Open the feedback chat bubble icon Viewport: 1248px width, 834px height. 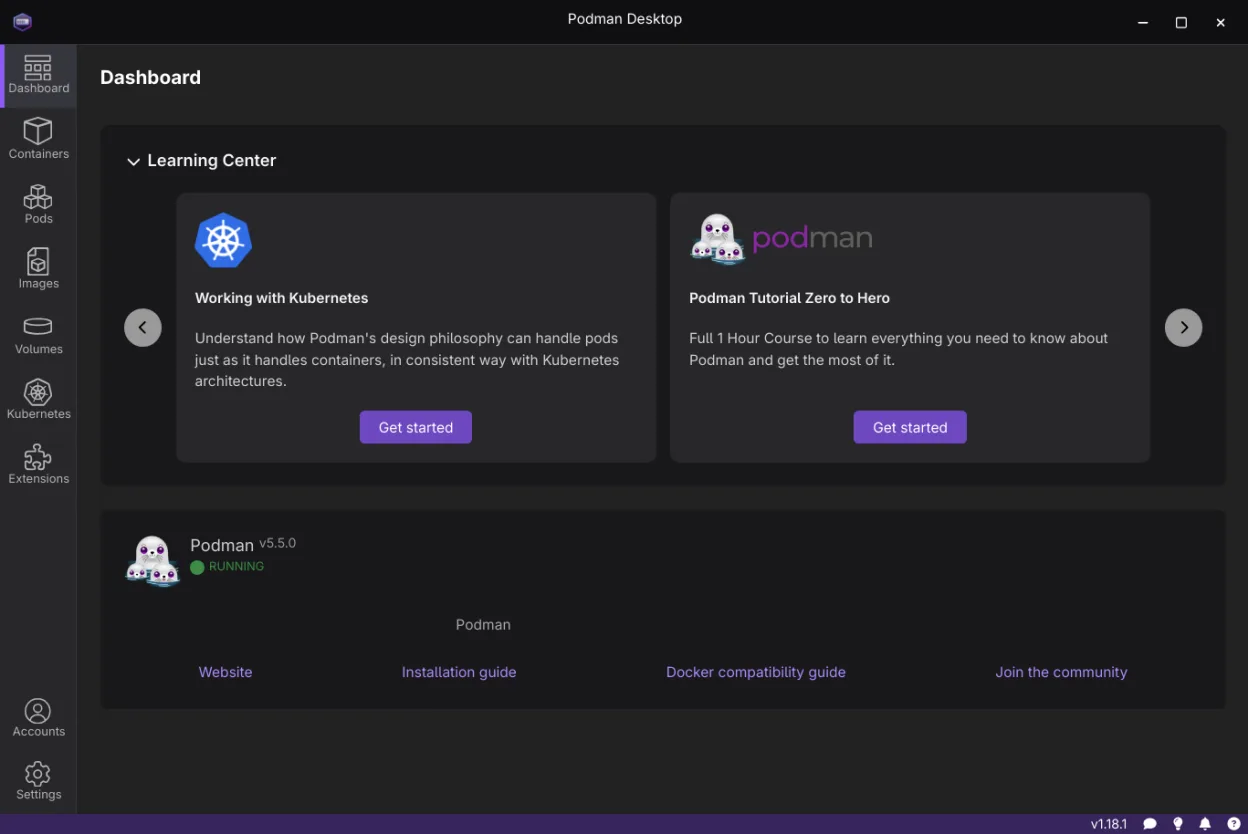click(x=1150, y=824)
